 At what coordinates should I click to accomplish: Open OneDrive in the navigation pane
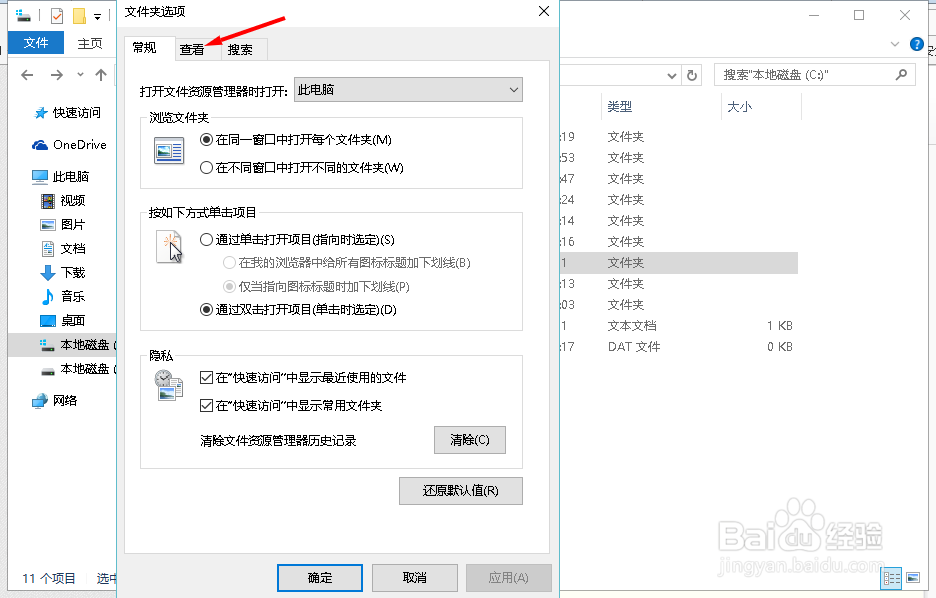(x=69, y=145)
